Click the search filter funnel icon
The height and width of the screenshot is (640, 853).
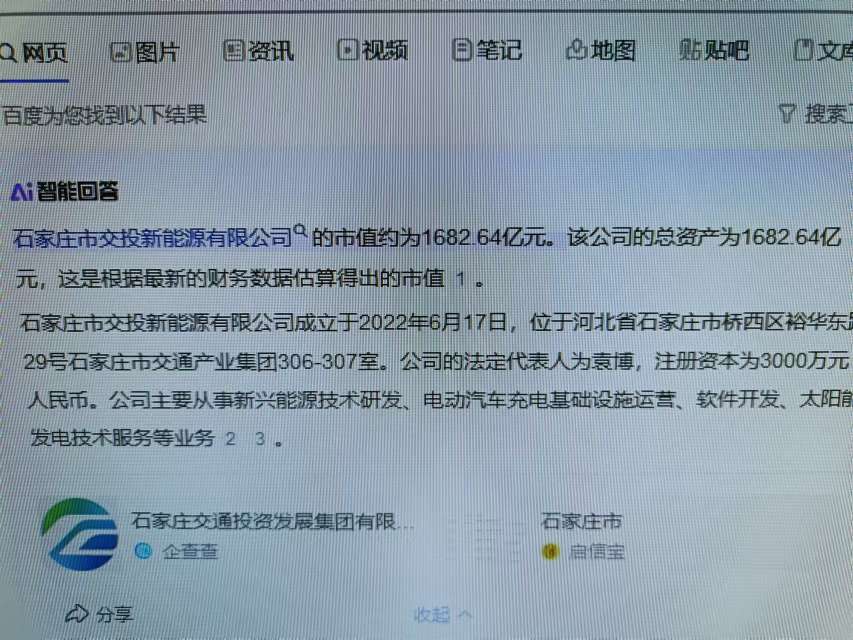(787, 113)
